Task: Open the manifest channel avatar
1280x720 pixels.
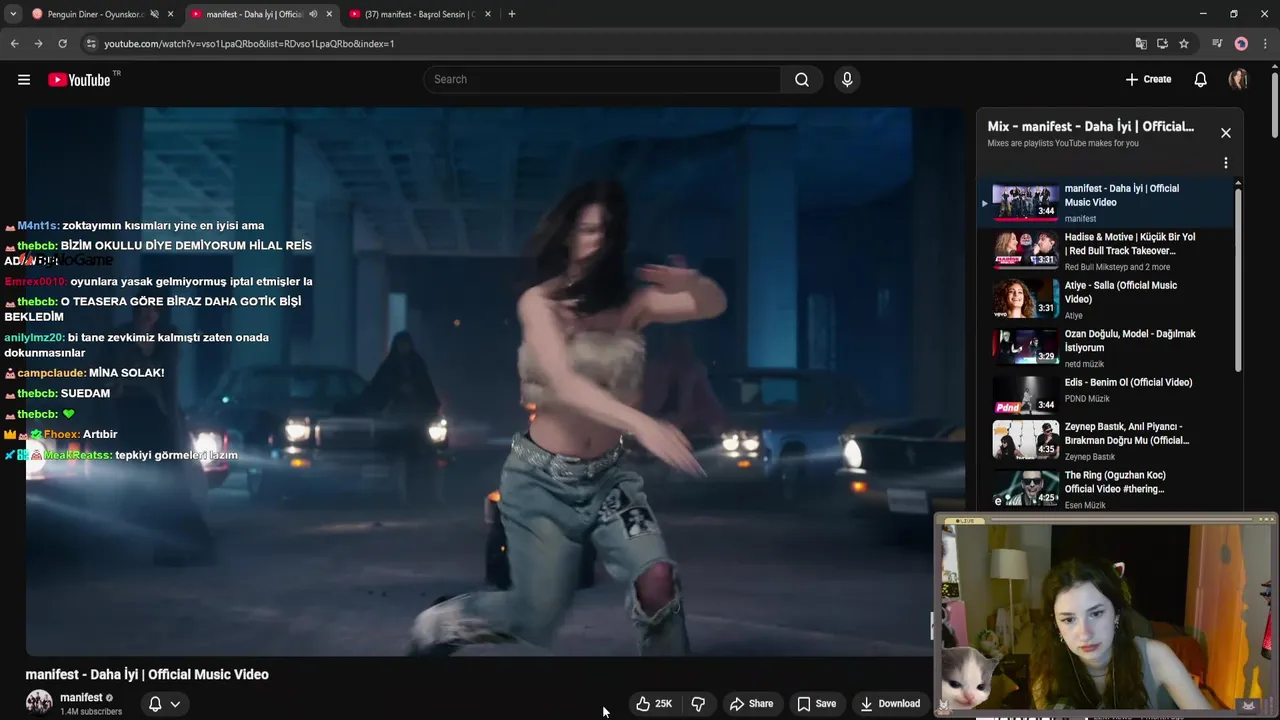Action: pyautogui.click(x=39, y=703)
